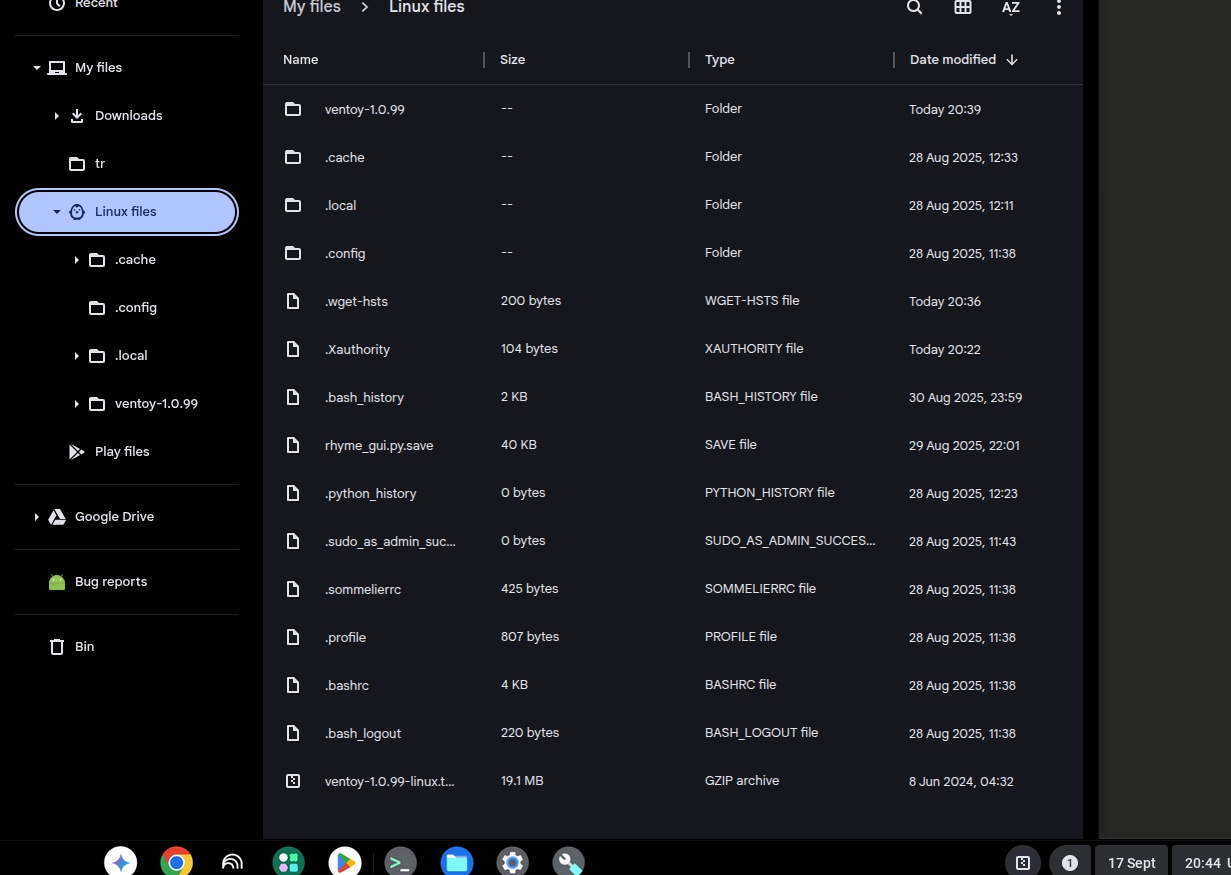Sort by Date modified column header
The height and width of the screenshot is (875, 1231).
click(x=952, y=60)
